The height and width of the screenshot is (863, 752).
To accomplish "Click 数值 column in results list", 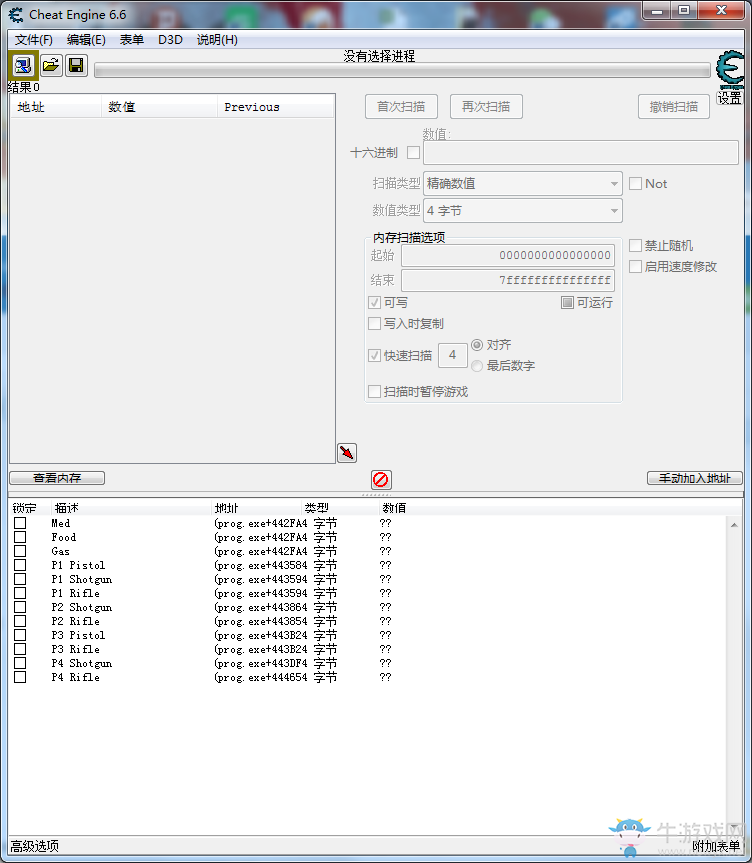I will pyautogui.click(x=160, y=107).
